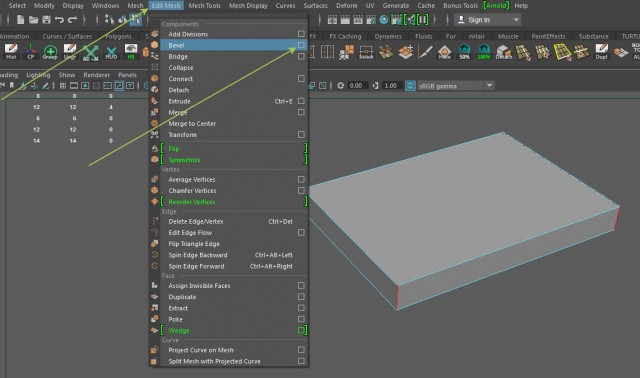Open the Transform options box

pos(301,134)
